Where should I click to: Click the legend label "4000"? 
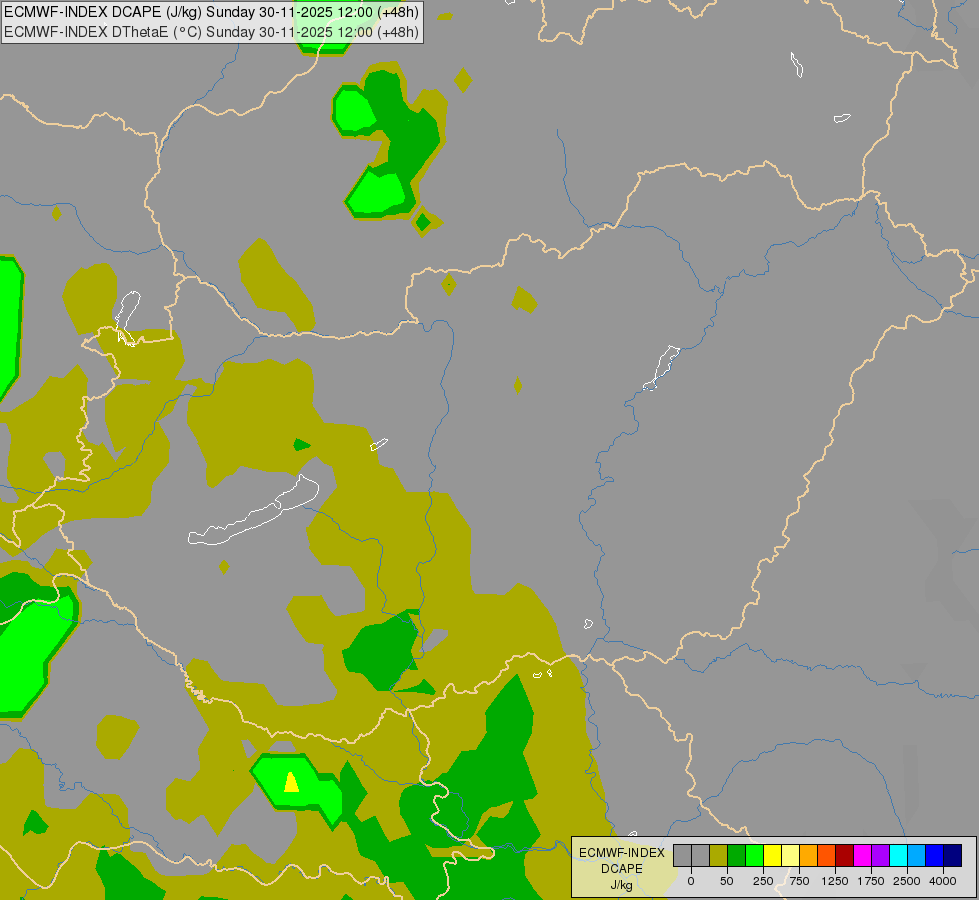click(943, 881)
